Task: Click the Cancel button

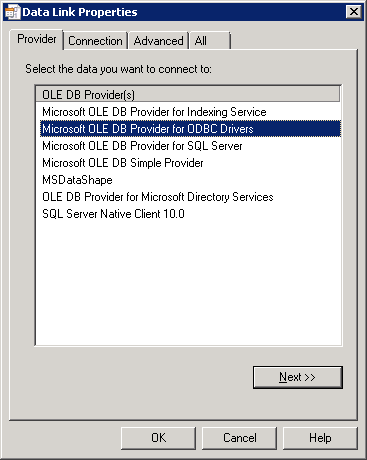Action: 239,438
